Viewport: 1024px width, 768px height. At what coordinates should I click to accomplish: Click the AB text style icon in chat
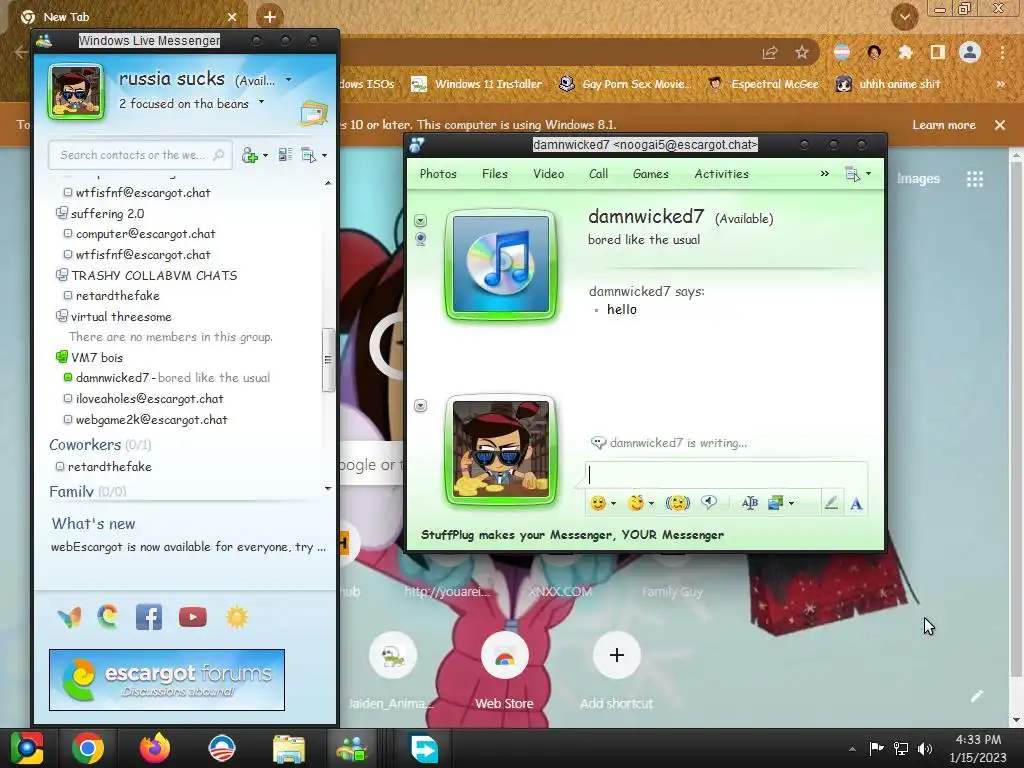click(750, 503)
